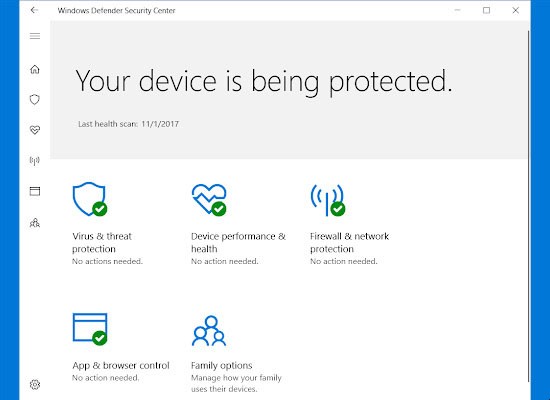
Task: Select sidebar App & browser window icon
Action: pos(35,191)
